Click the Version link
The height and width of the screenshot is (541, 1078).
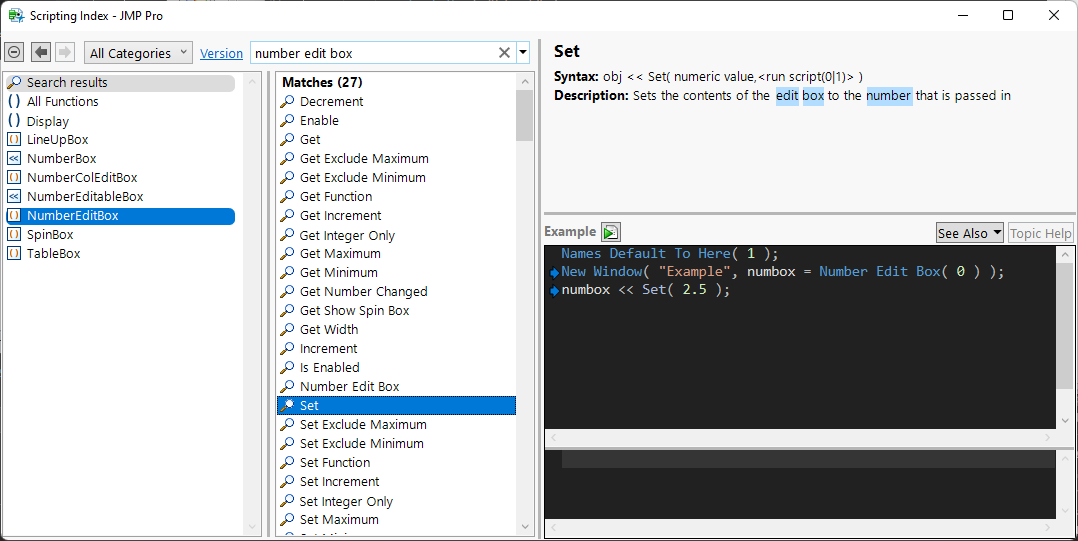(221, 53)
